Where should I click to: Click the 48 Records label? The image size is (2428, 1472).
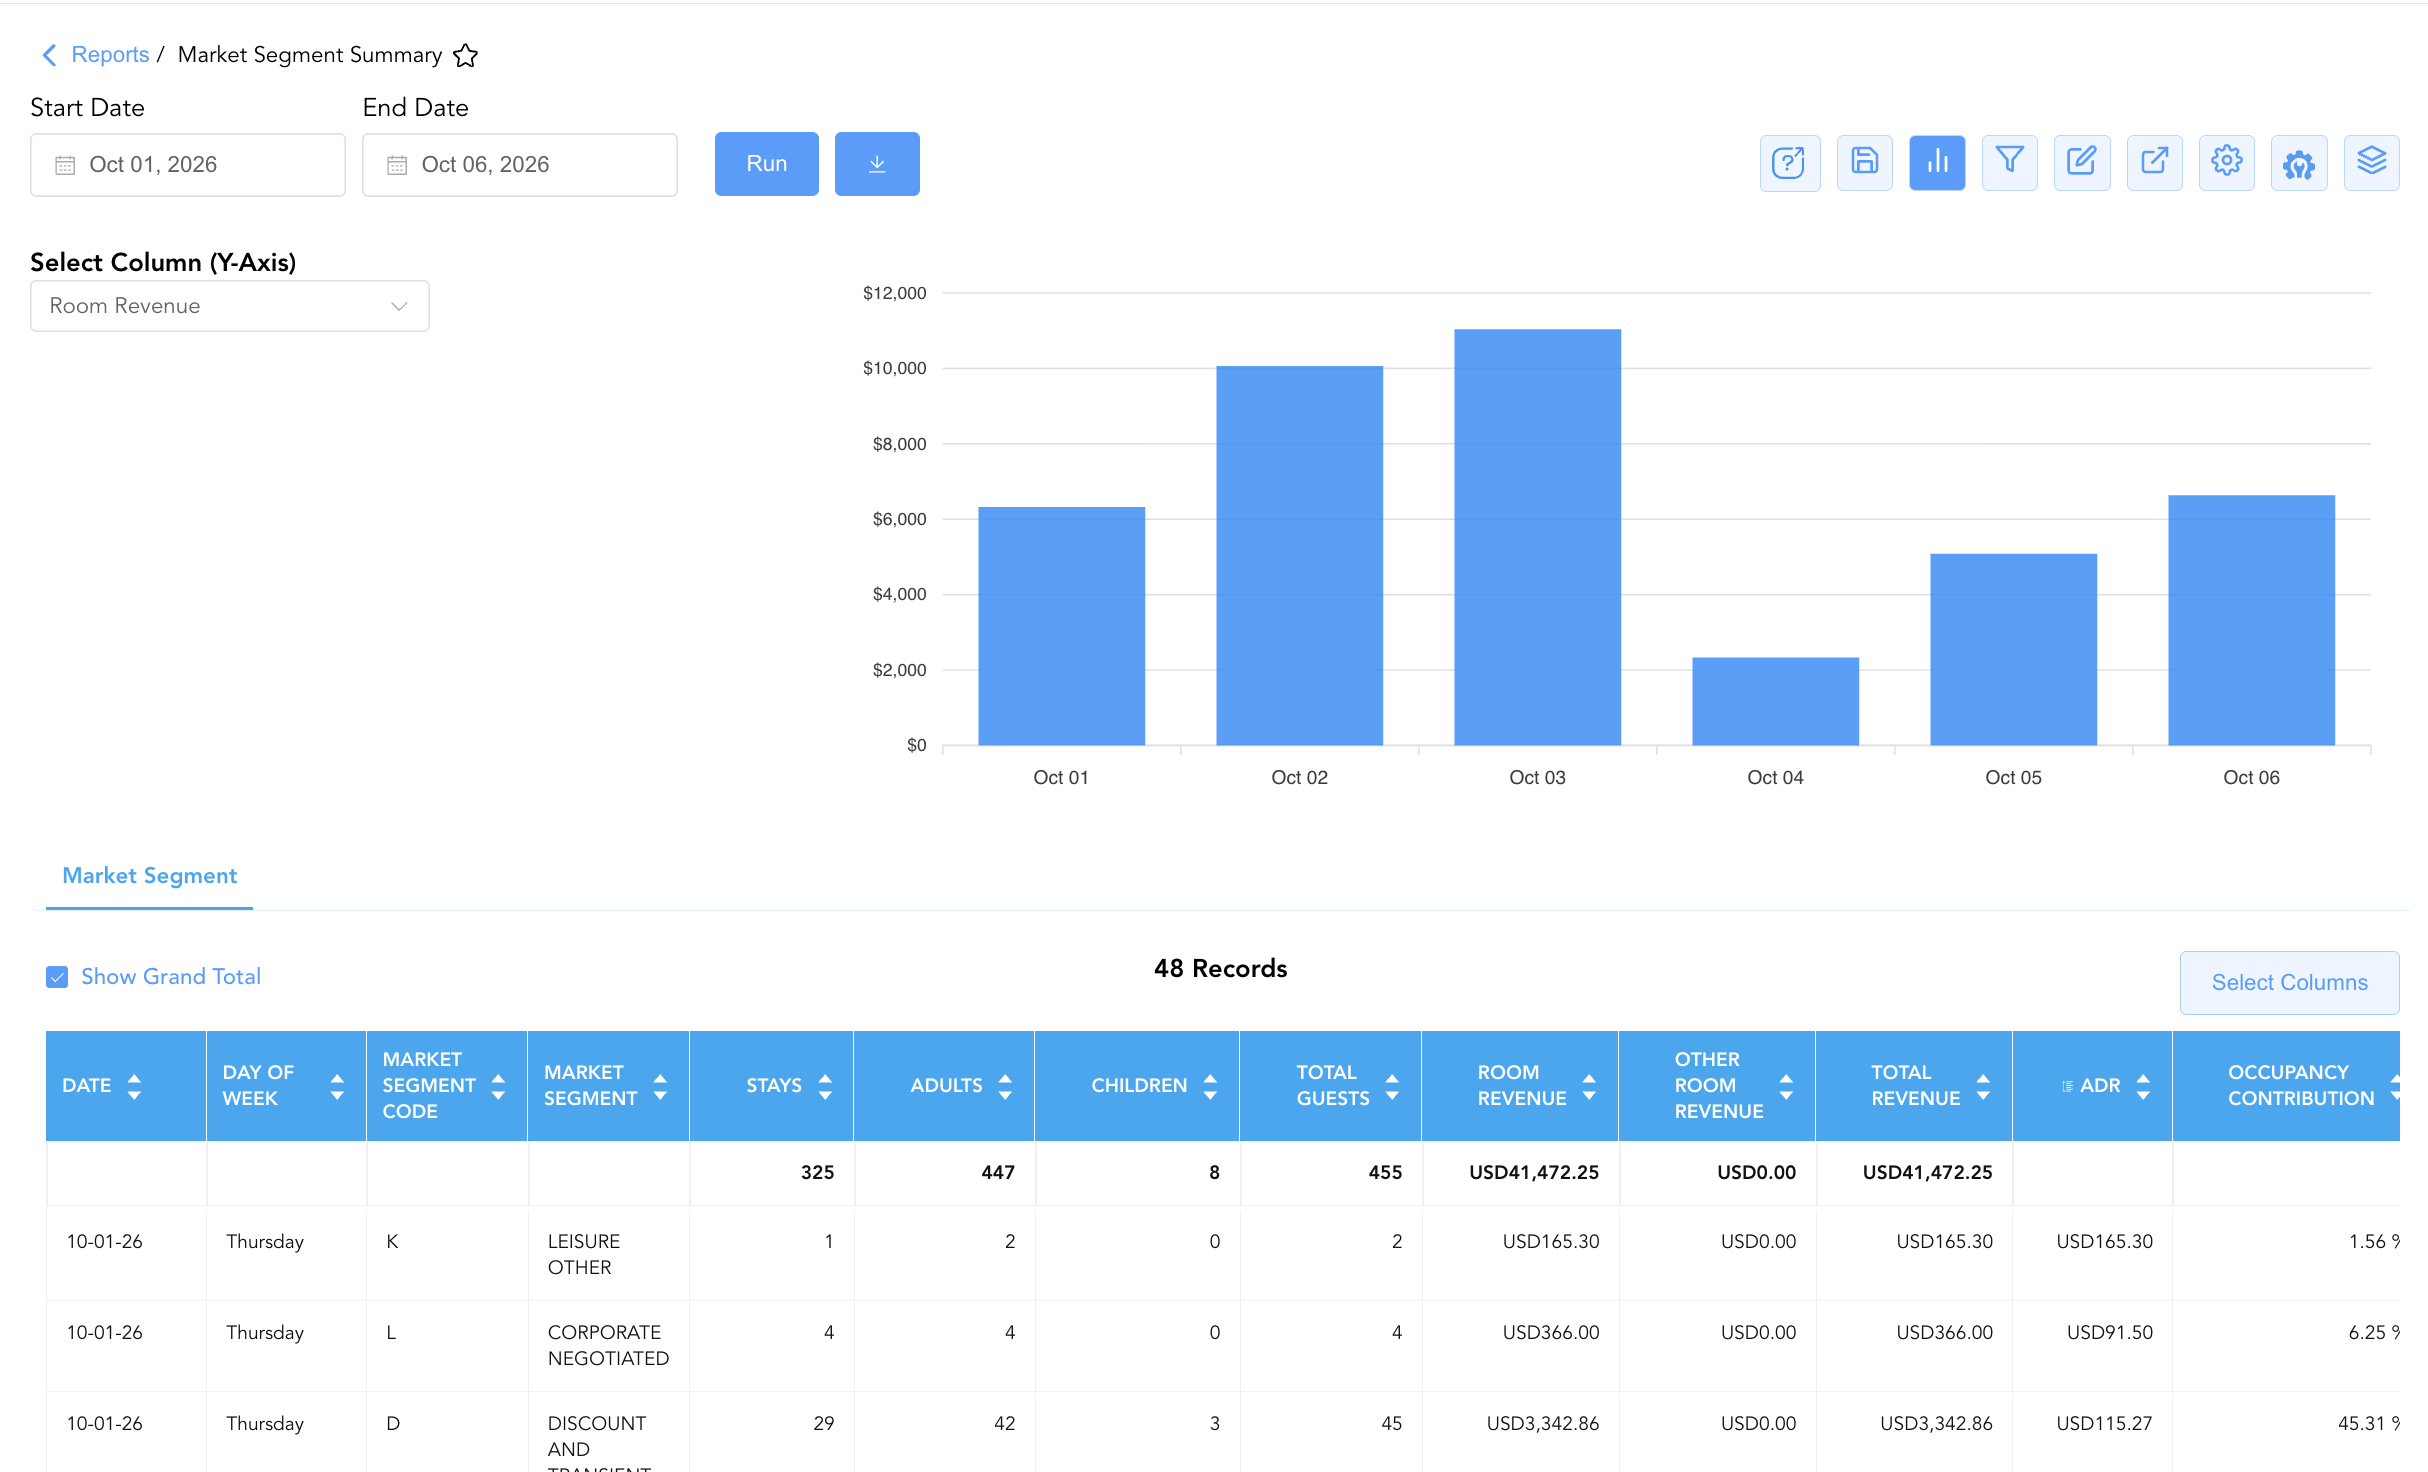click(1221, 968)
